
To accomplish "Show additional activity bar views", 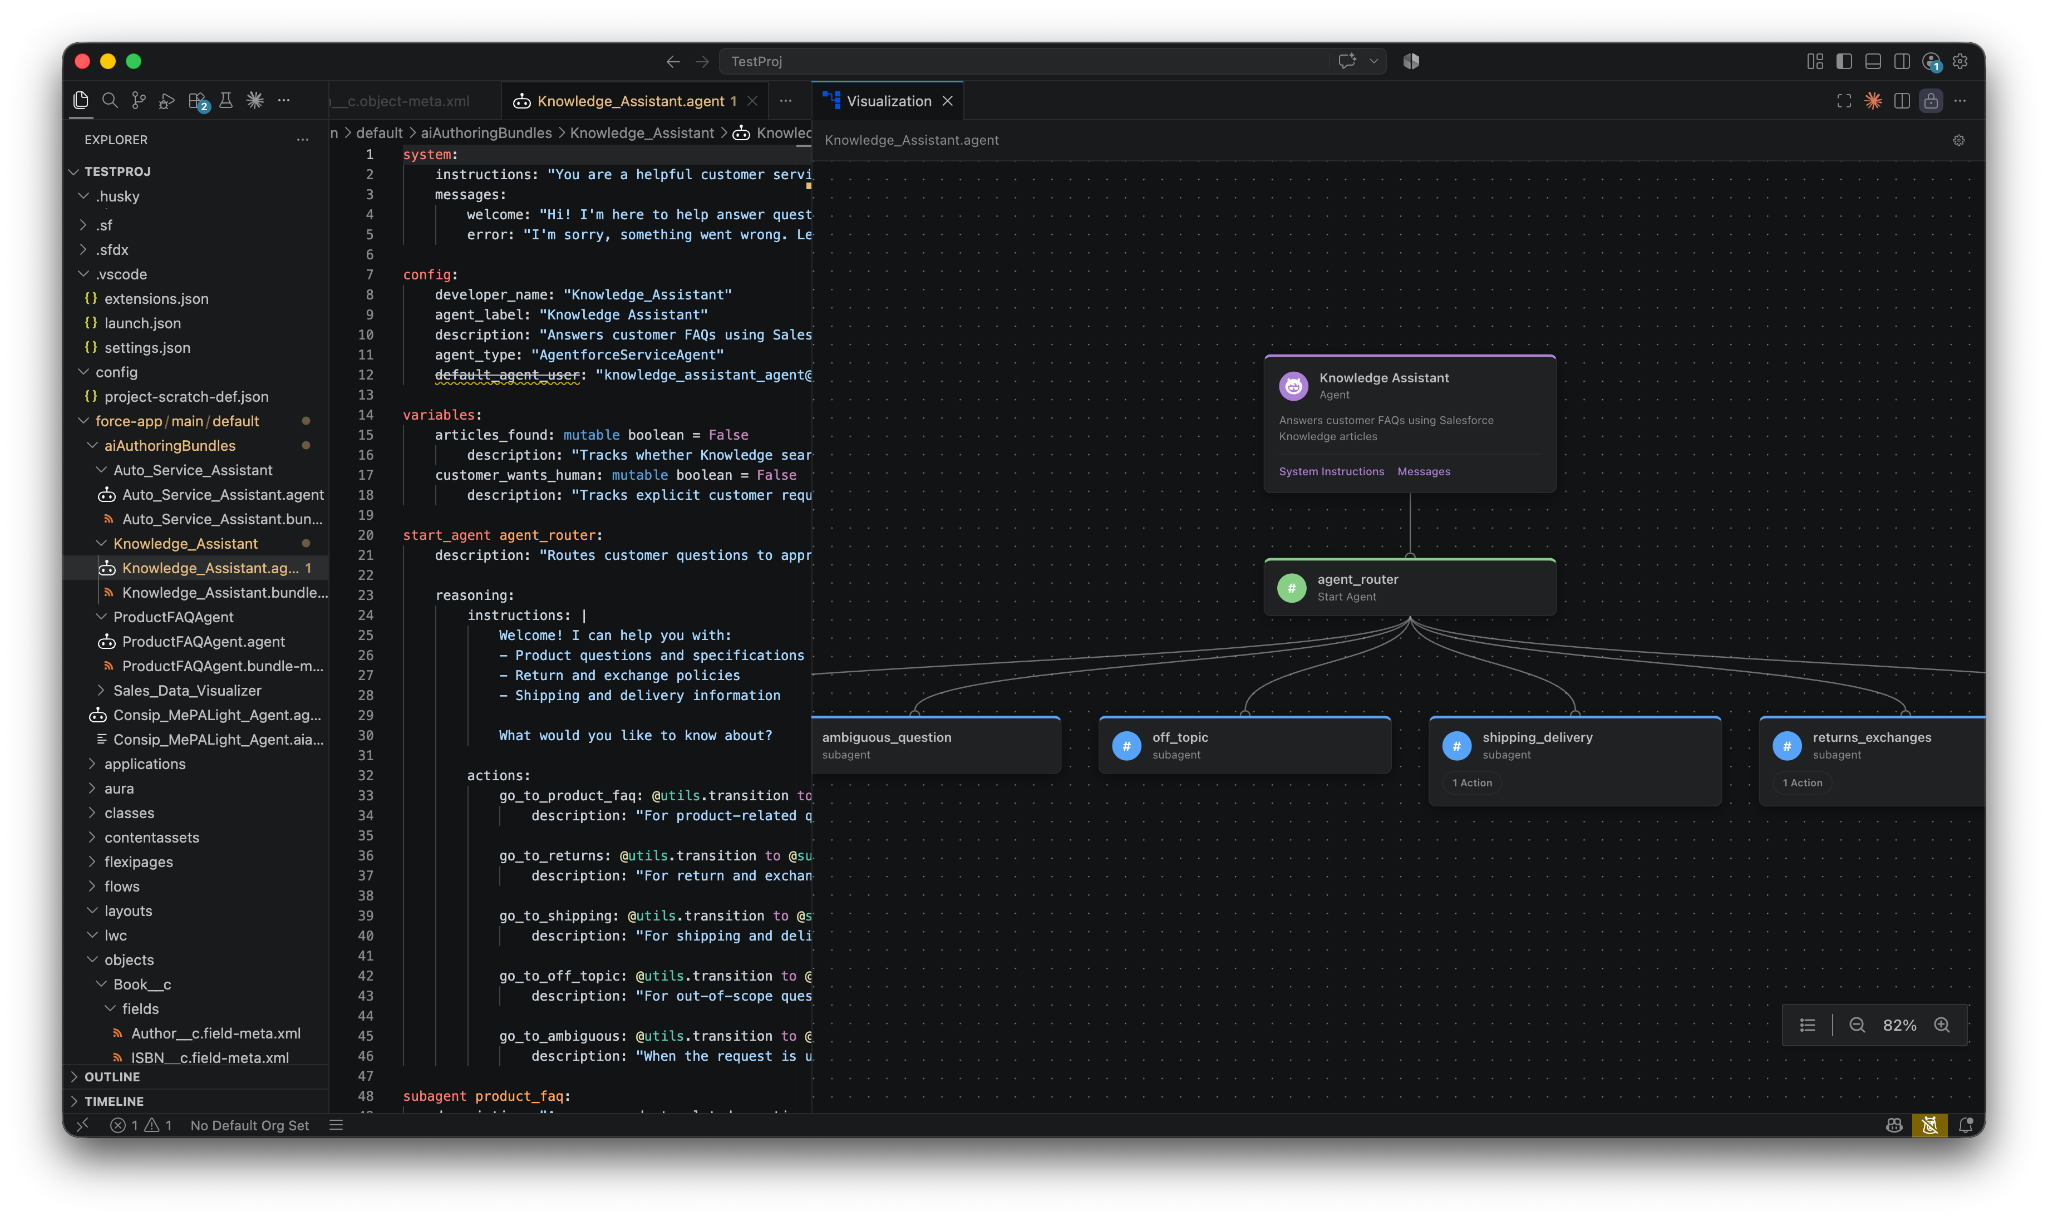I will coord(284,100).
